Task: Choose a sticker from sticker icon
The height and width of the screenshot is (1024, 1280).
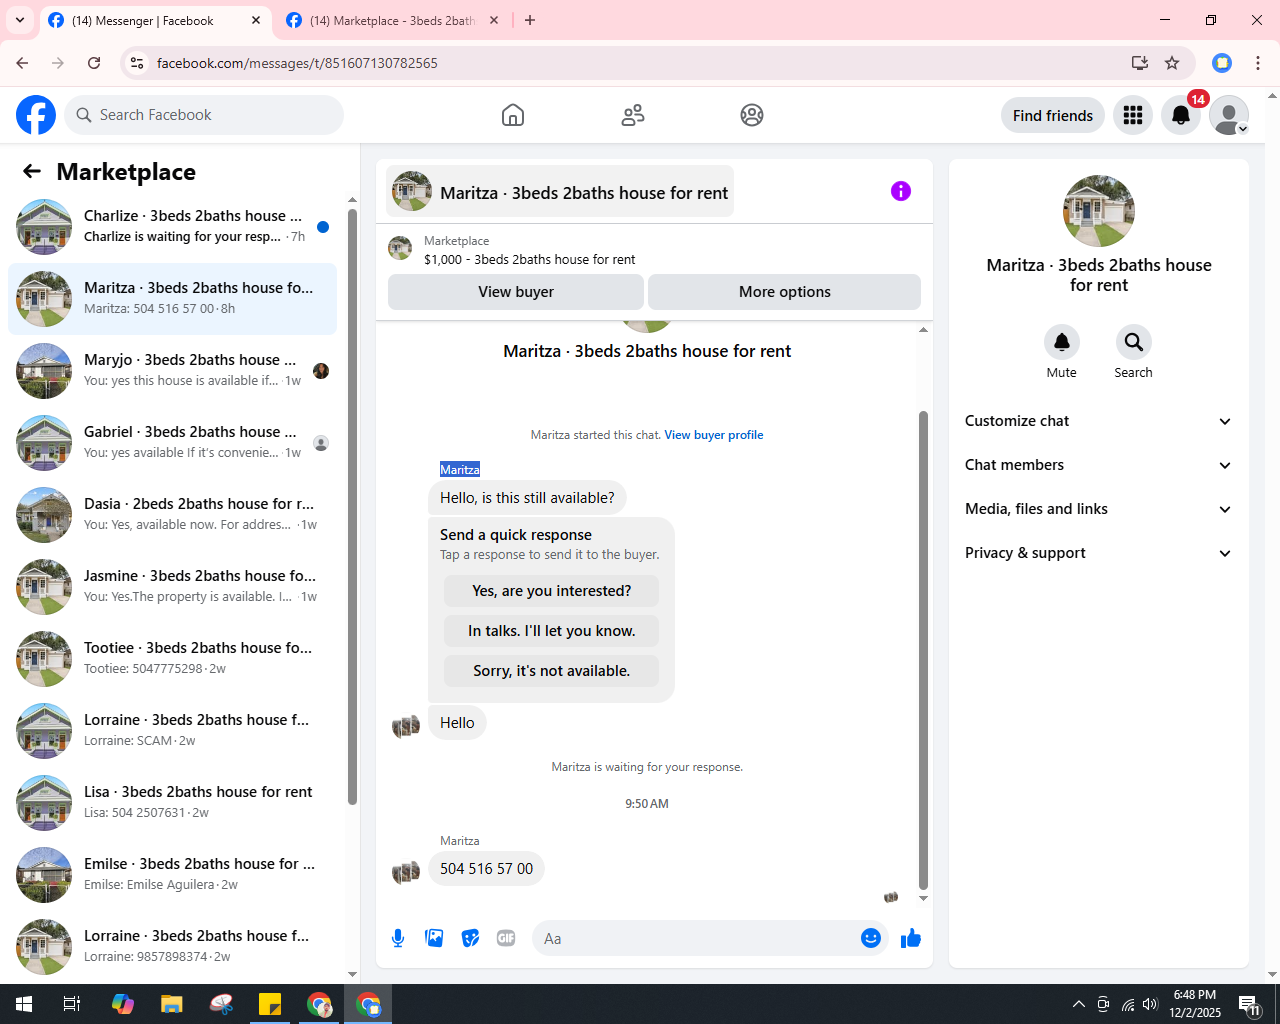Action: 470,938
